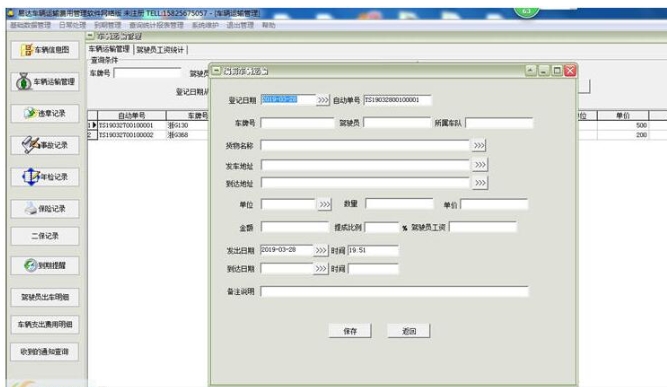
Task: Open the 基础数据管理 menu
Action: (31, 25)
